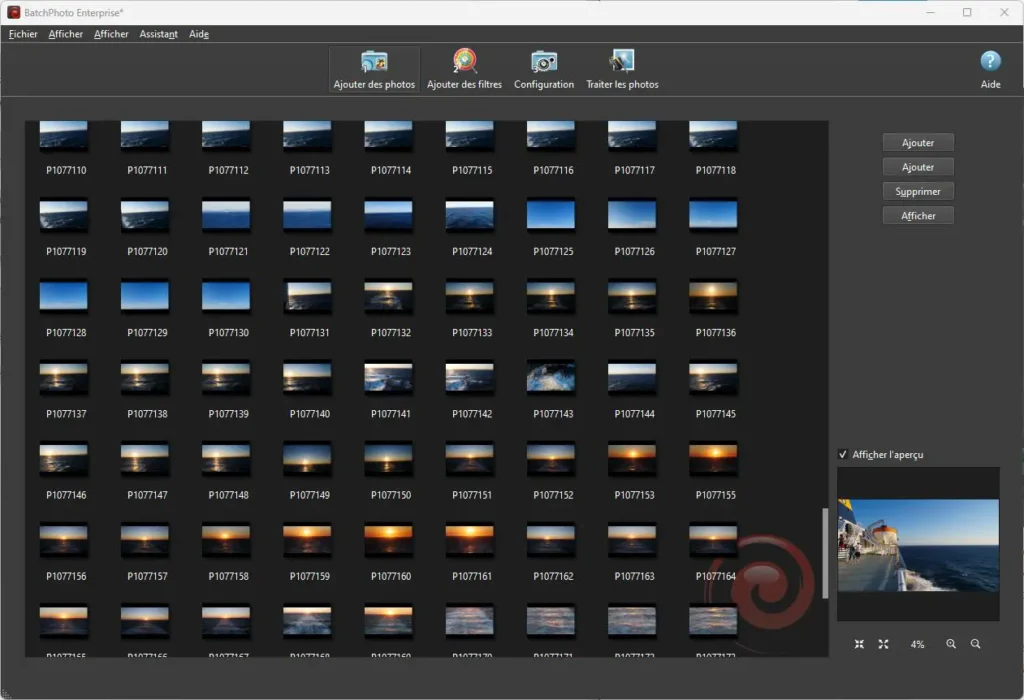Open the Configuration step

[x=544, y=69]
